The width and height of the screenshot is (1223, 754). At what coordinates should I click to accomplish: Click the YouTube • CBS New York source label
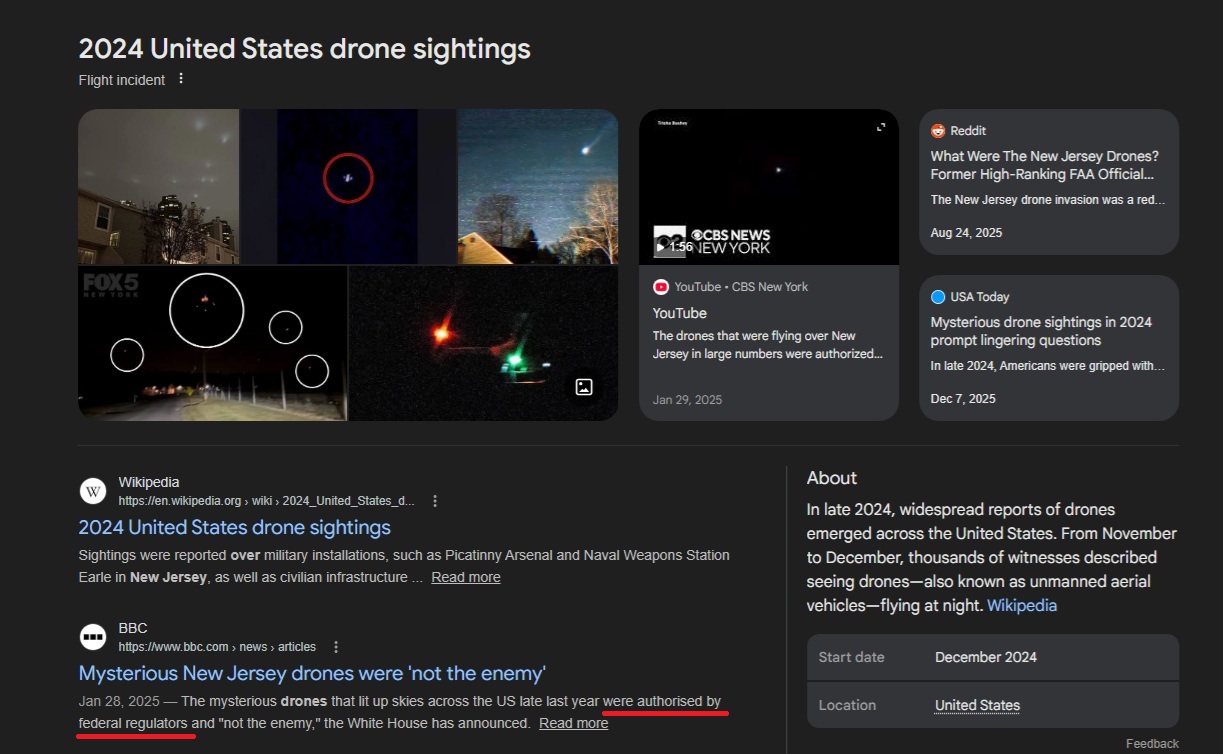click(741, 287)
